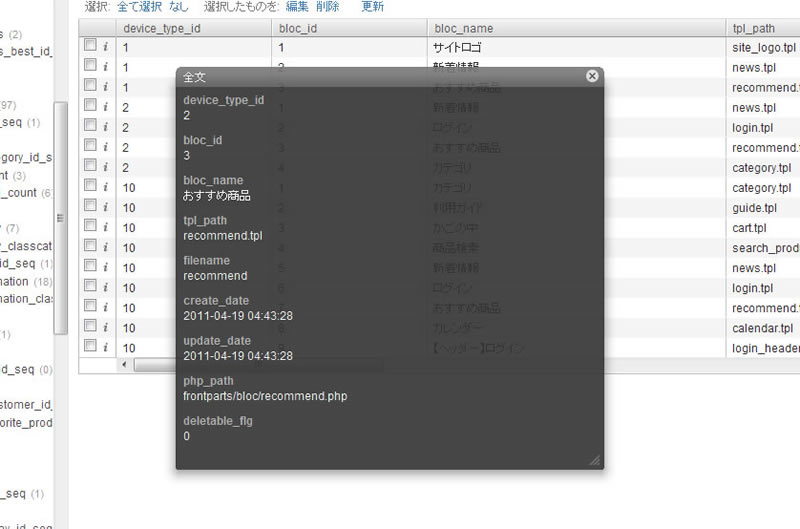Tick the checkbox for site_logo.tpl row
This screenshot has width=800, height=529.
[x=90, y=46]
